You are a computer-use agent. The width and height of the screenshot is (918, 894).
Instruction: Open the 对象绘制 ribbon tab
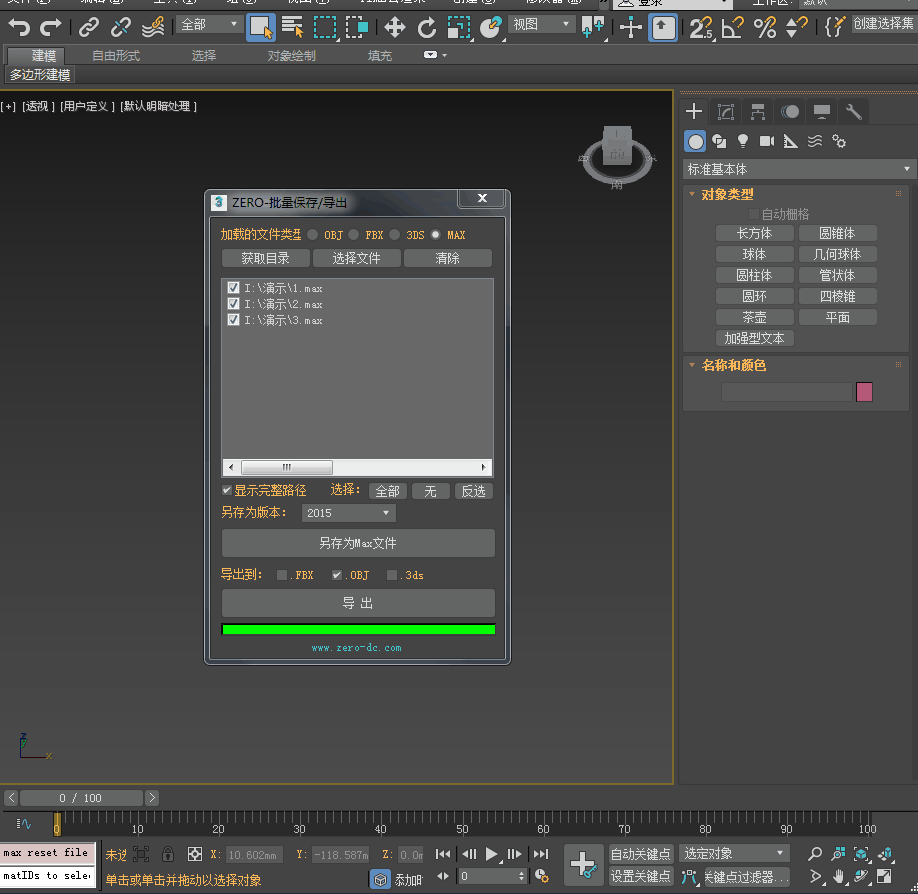point(291,56)
